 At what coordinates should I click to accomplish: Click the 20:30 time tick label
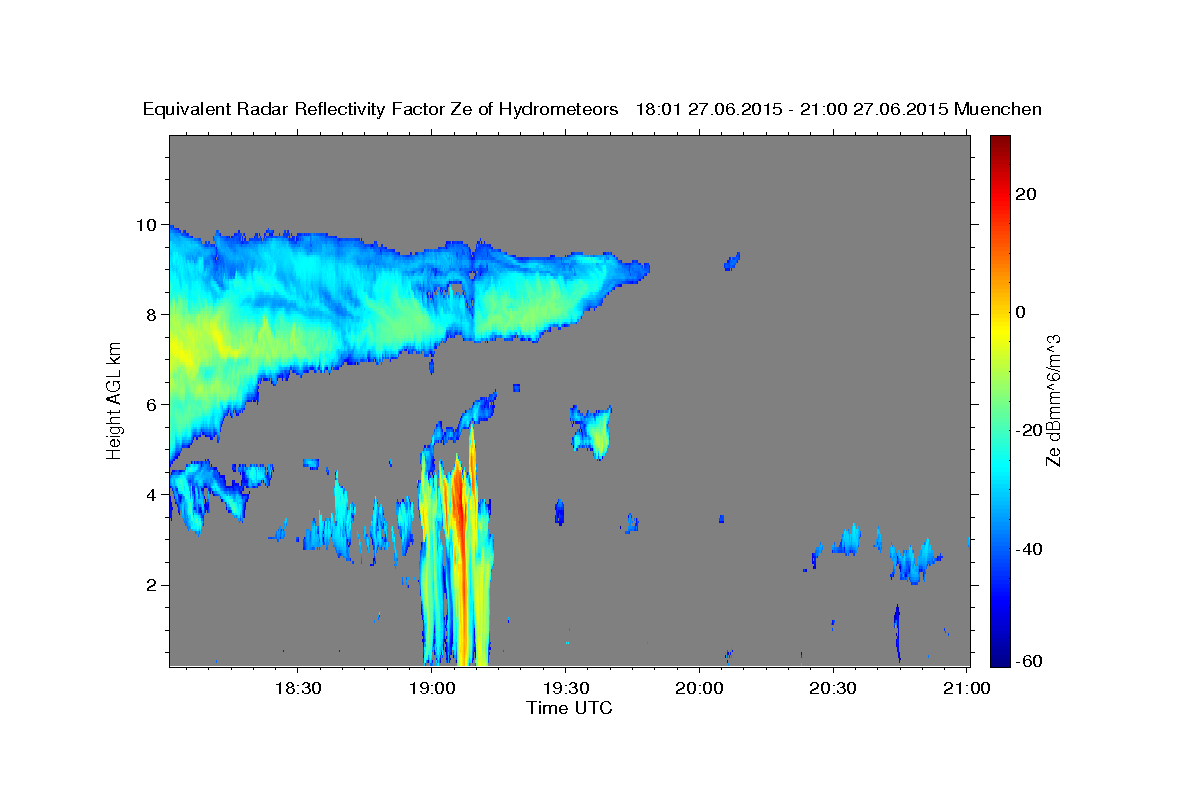(833, 688)
